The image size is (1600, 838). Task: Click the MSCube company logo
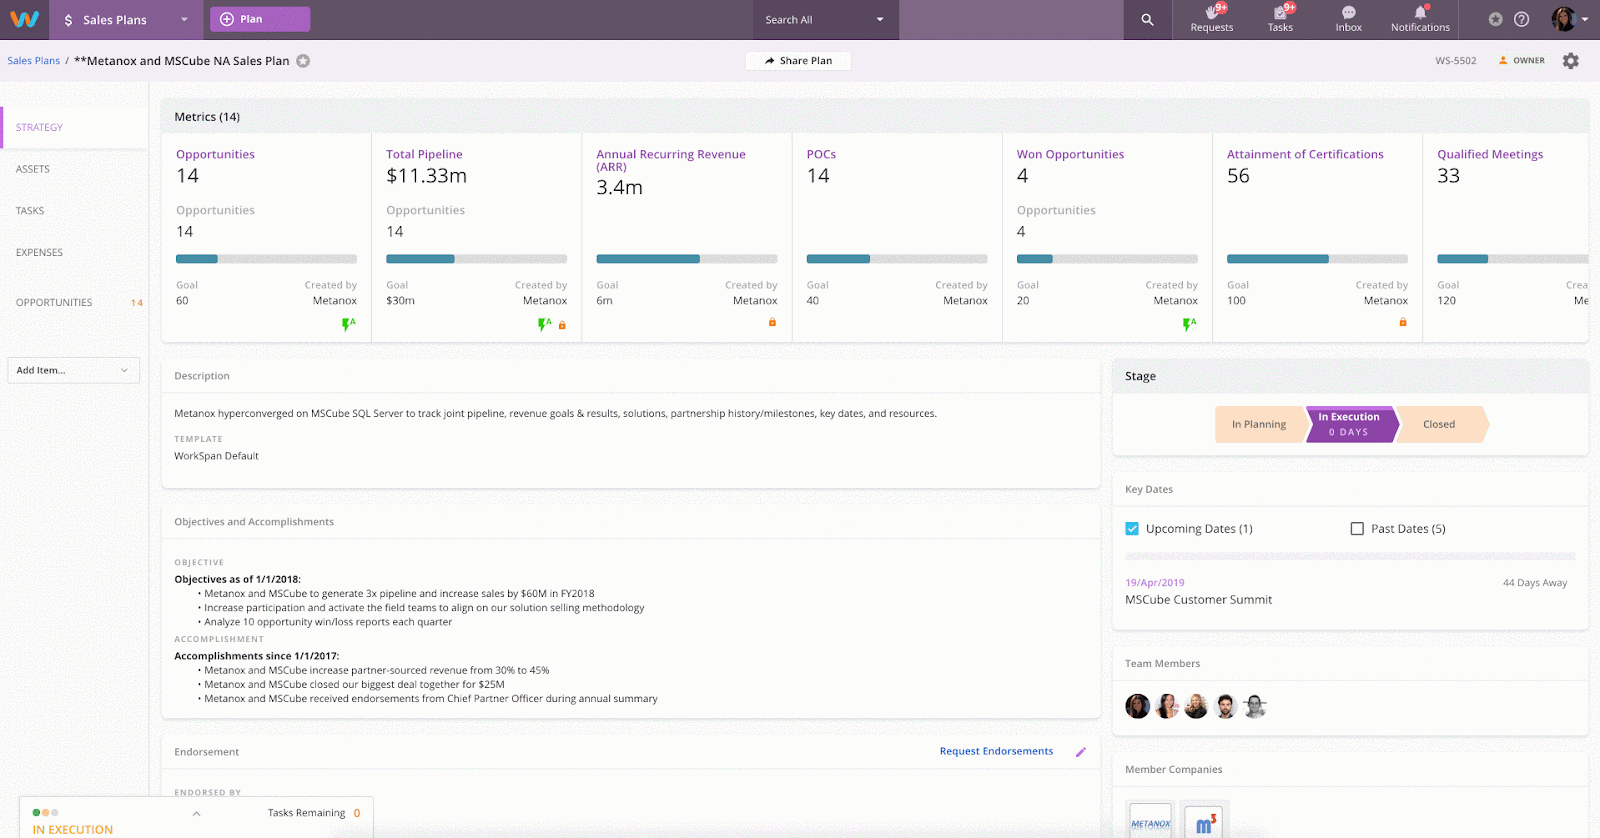pyautogui.click(x=1205, y=822)
